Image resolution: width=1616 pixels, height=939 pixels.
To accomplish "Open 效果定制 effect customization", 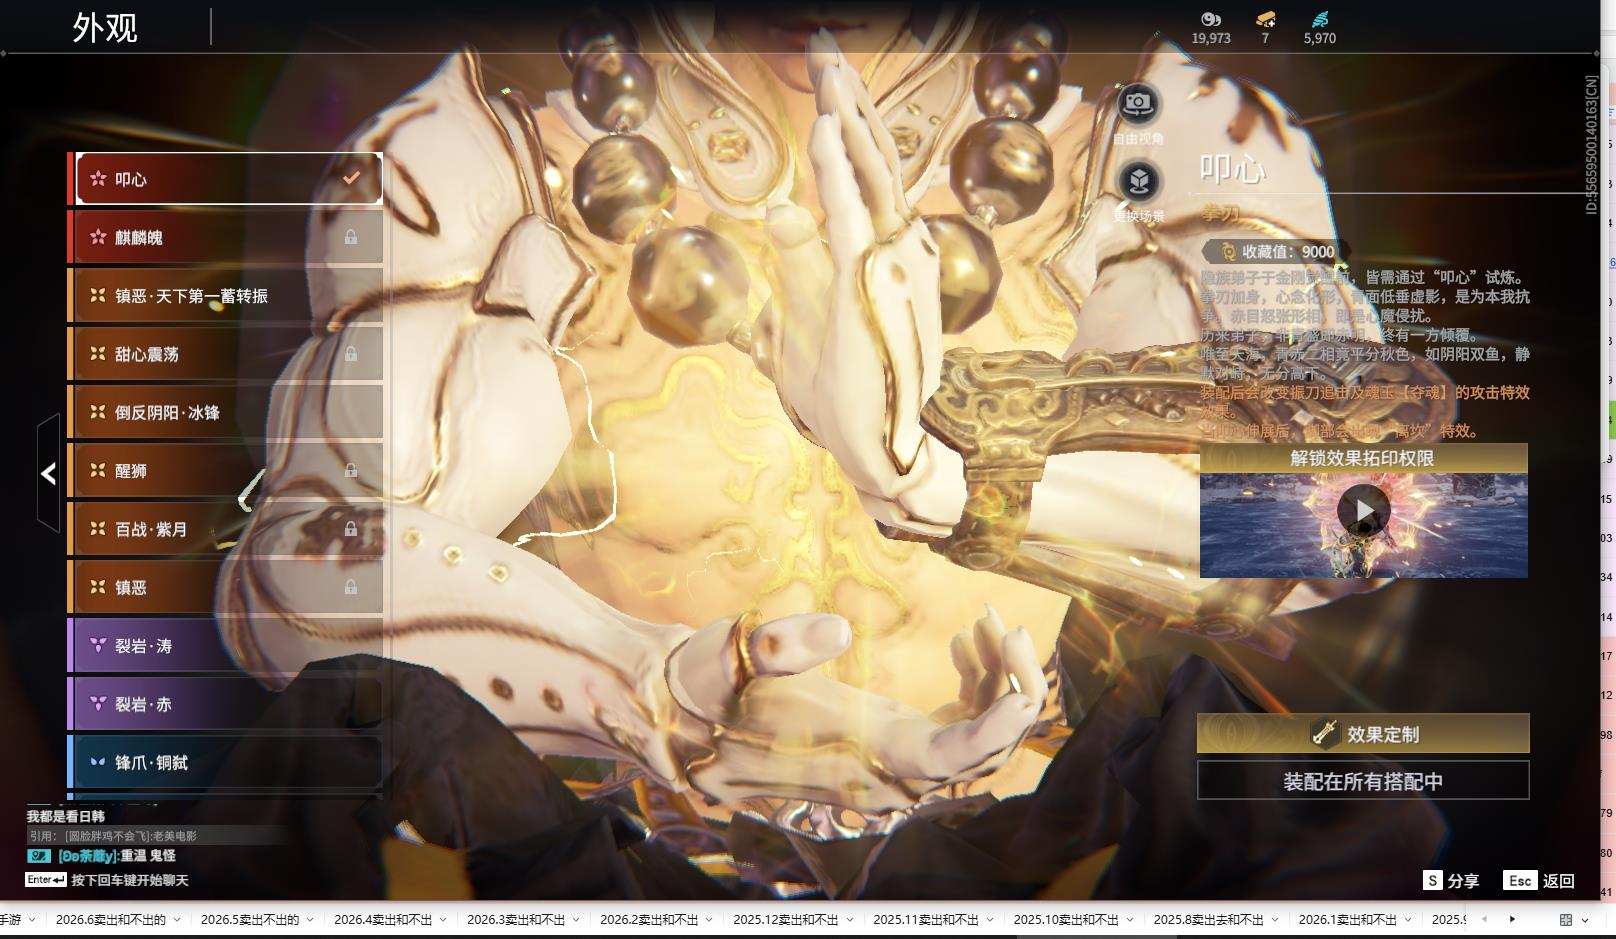I will tap(1363, 734).
